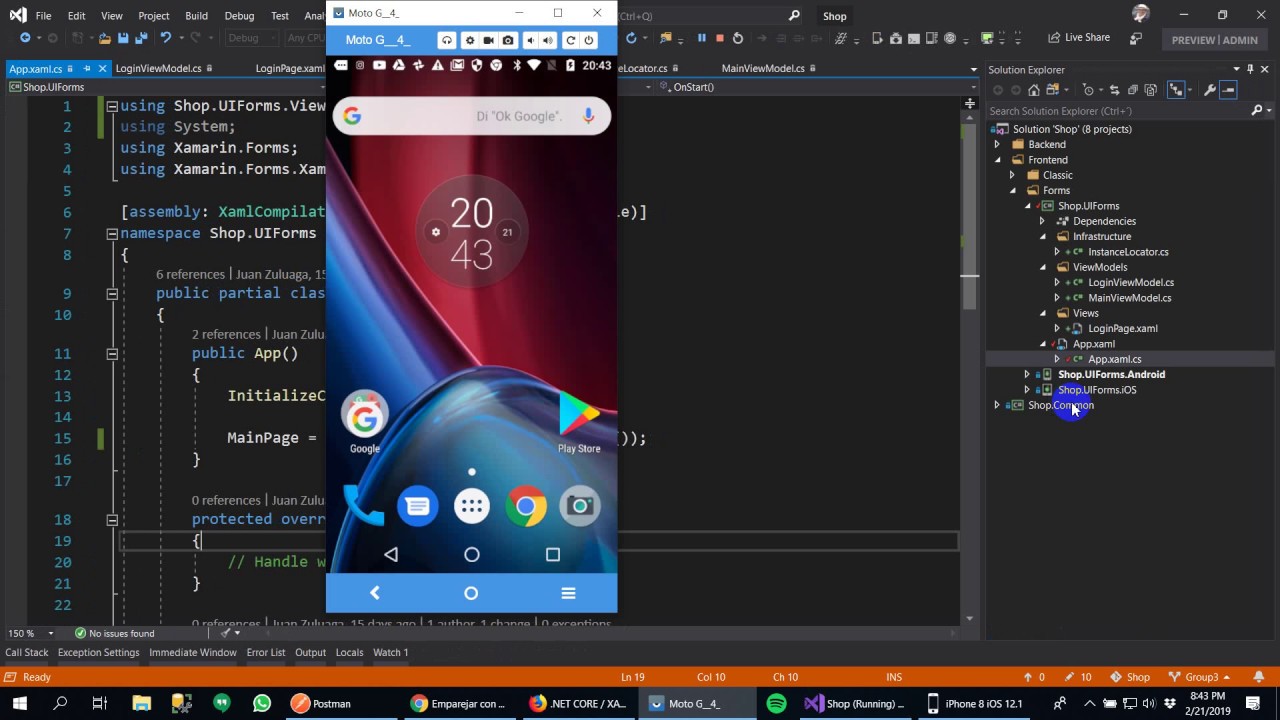
Task: Expand Classic folder in Solution Explorer
Action: click(x=1012, y=175)
